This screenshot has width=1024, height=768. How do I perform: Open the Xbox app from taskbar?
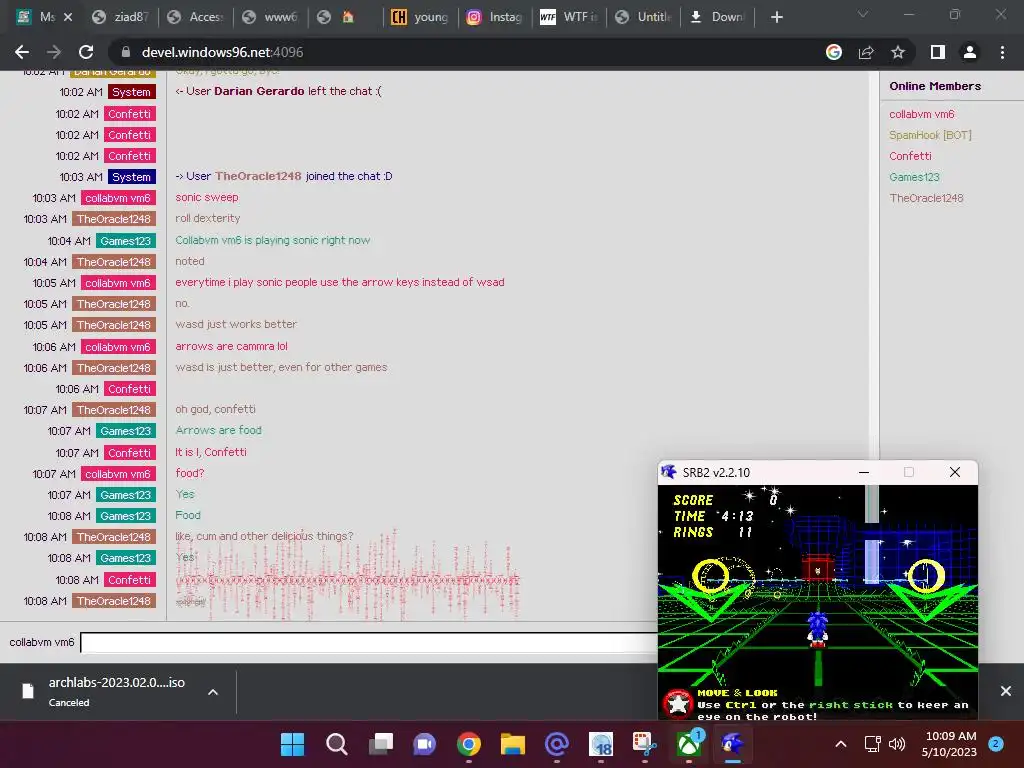(688, 744)
